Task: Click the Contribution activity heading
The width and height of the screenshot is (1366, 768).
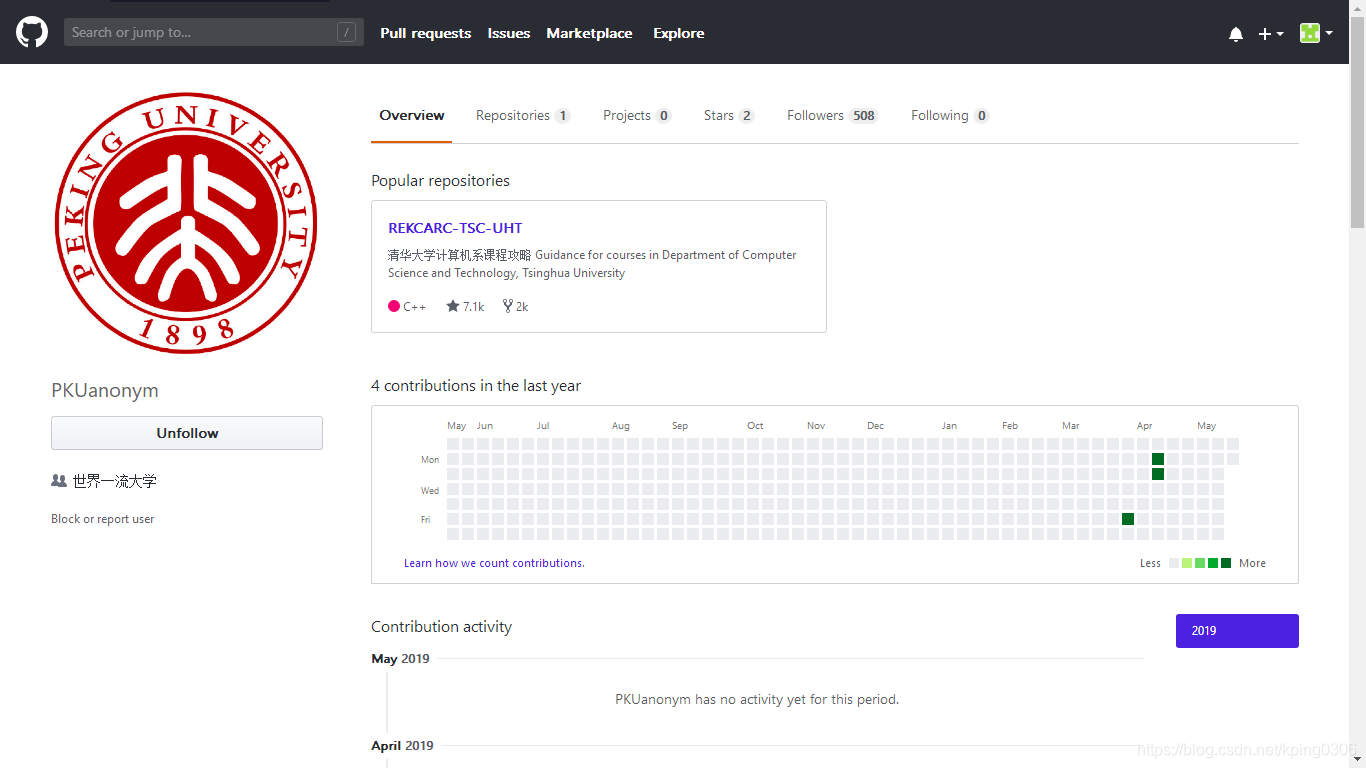Action: tap(441, 626)
